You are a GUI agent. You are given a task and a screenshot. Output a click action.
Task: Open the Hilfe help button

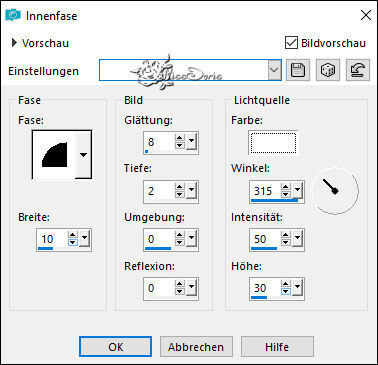[x=277, y=347]
